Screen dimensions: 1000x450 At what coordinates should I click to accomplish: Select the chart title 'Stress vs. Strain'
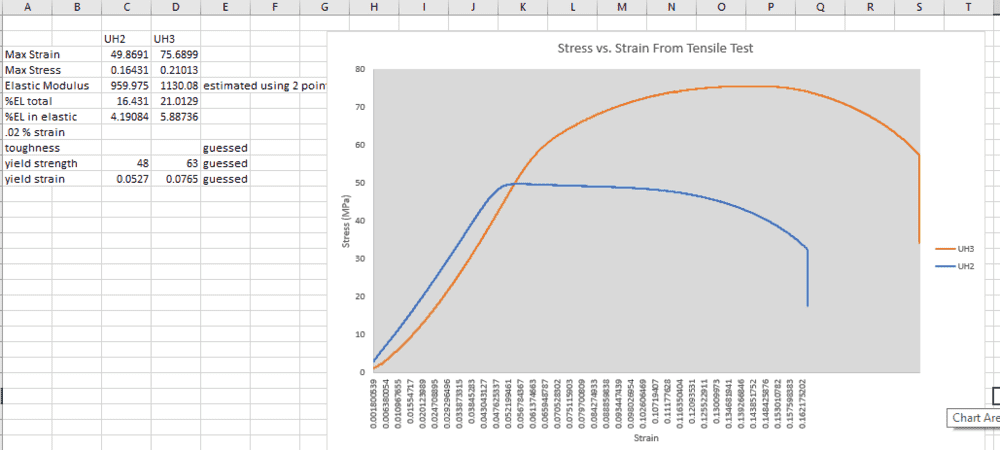click(x=655, y=48)
